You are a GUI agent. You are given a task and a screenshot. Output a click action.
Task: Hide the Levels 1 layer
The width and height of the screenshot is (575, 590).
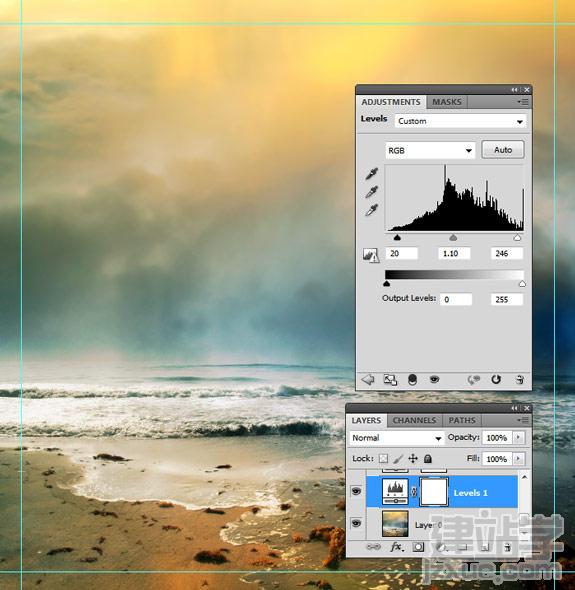(x=356, y=491)
